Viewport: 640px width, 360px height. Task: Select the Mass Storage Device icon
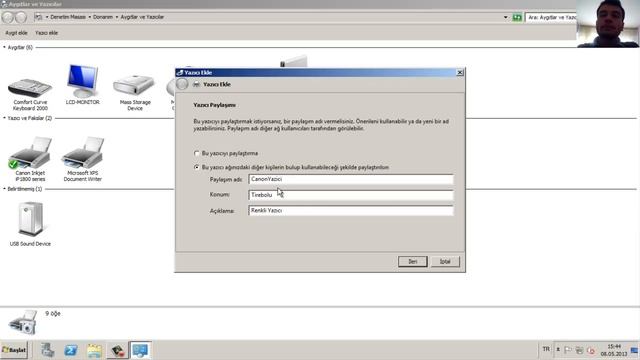pyautogui.click(x=135, y=92)
